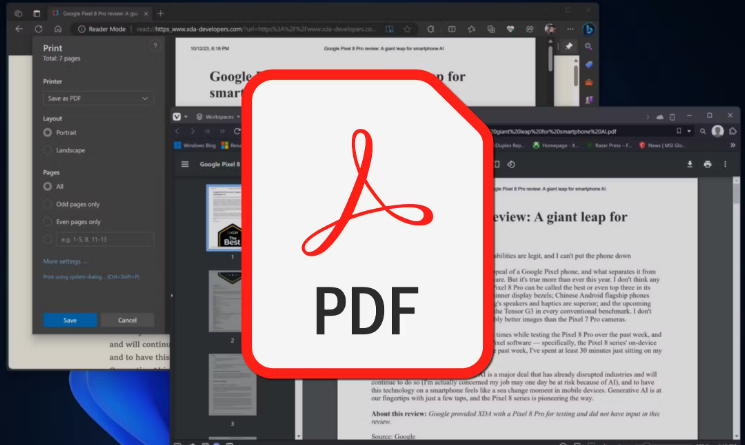Screen dimensions: 745x445
Task: Add page to favorites with star icon
Action: point(407,29)
